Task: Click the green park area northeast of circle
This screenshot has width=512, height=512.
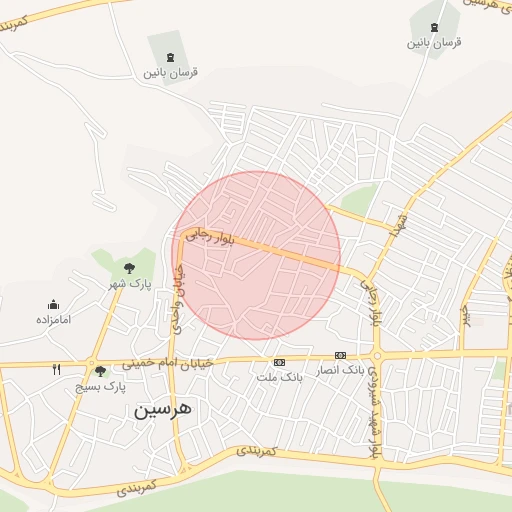Action: click(x=358, y=199)
